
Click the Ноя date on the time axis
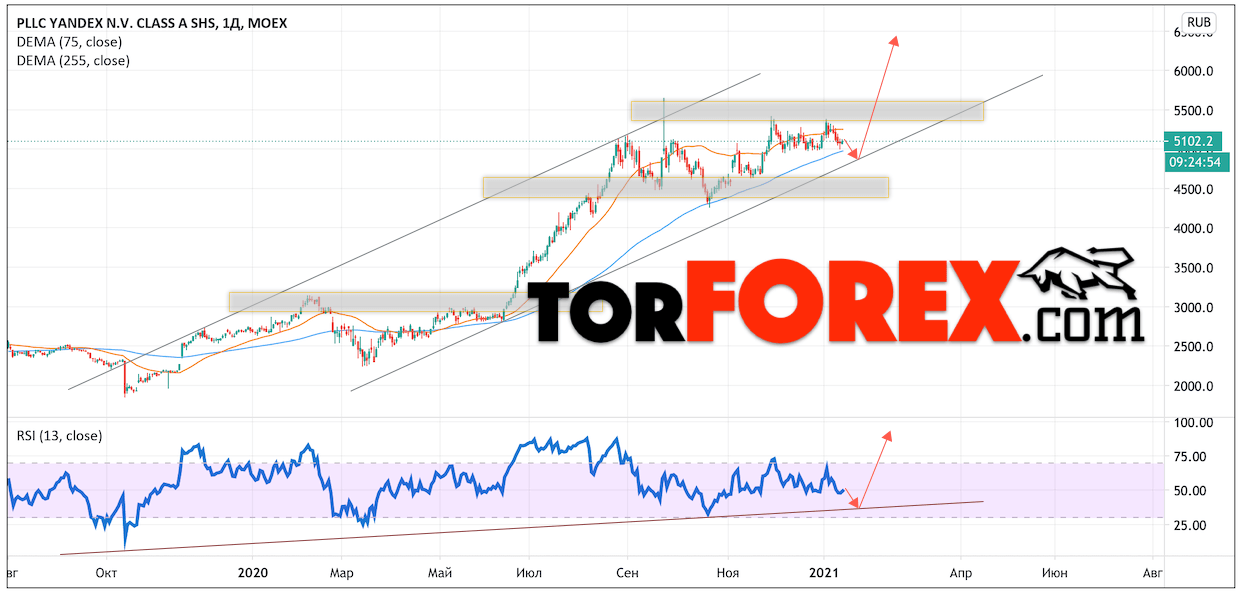[729, 573]
